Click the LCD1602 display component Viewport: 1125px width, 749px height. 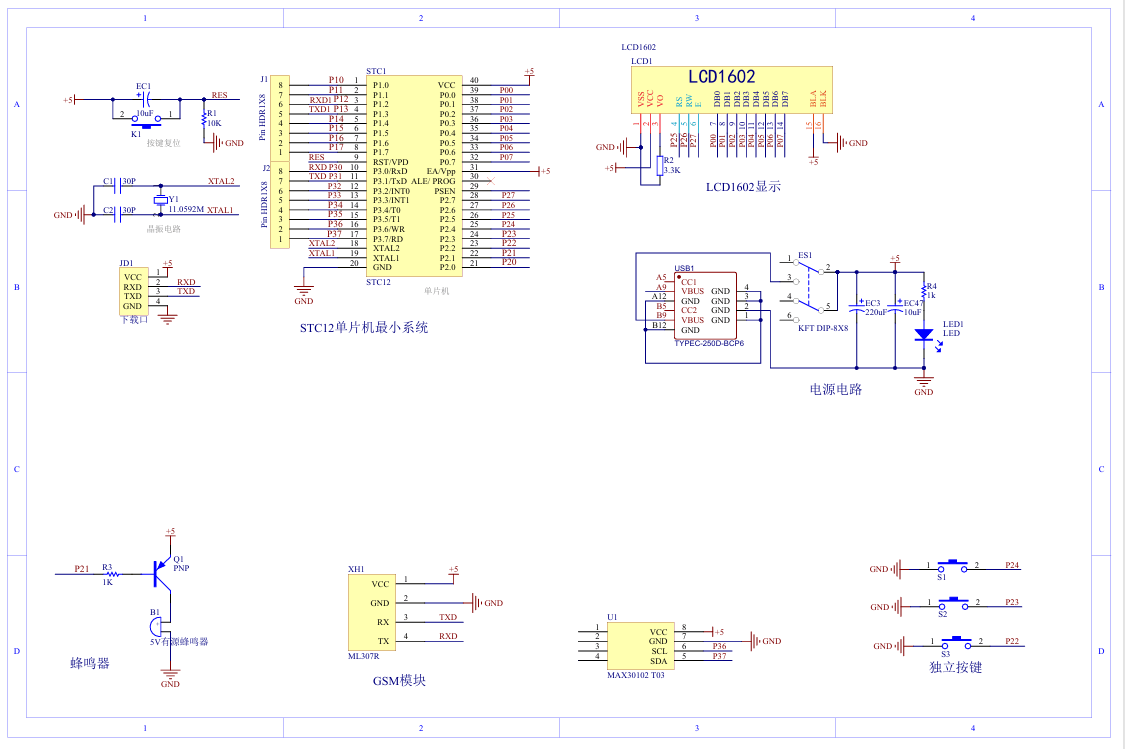[729, 90]
